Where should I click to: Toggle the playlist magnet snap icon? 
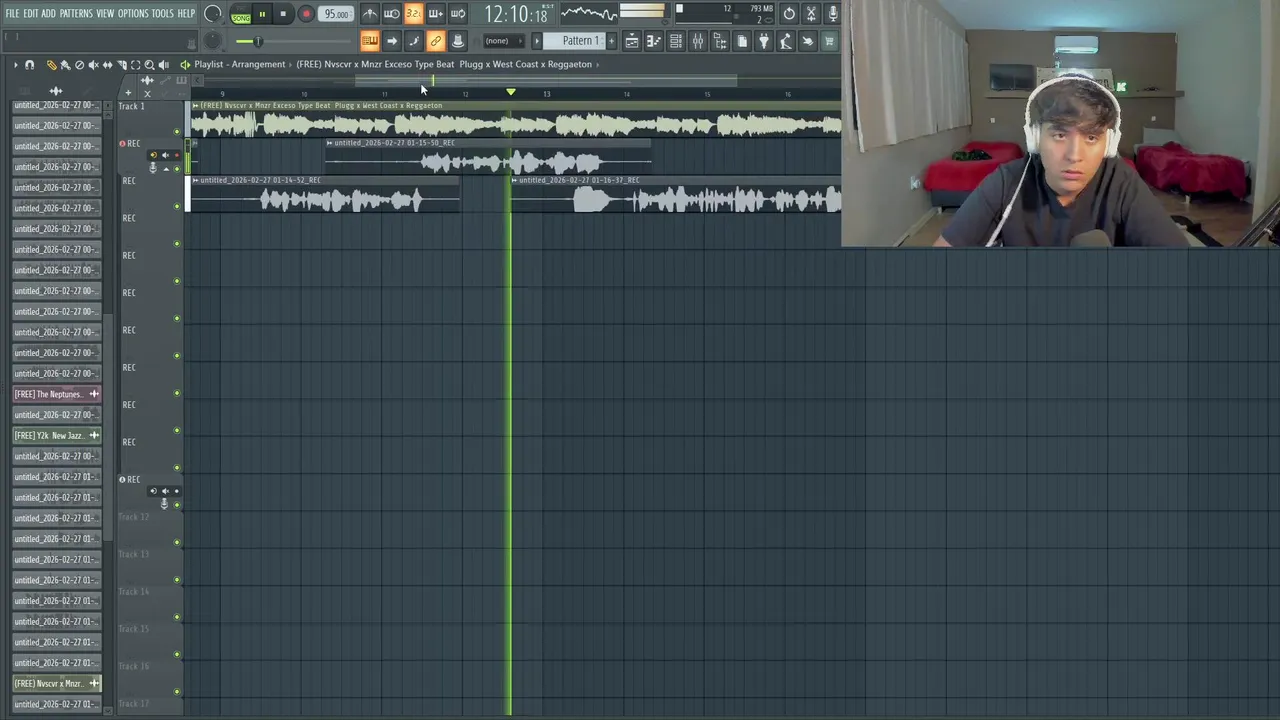[30, 65]
